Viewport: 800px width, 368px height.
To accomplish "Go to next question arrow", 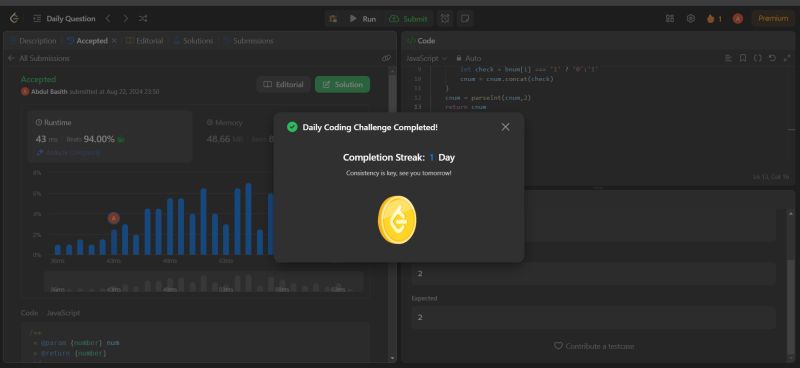I will (x=126, y=18).
